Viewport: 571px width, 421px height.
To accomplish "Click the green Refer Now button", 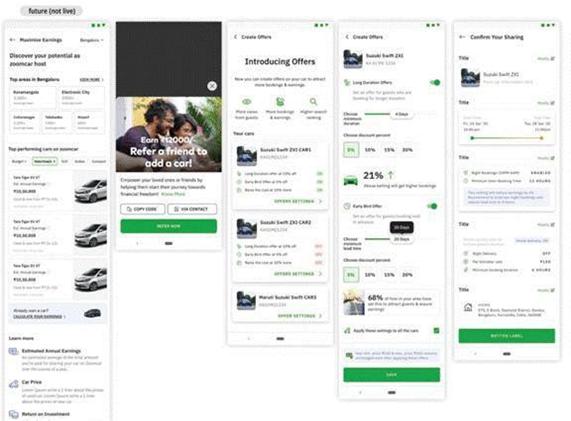I will point(169,226).
